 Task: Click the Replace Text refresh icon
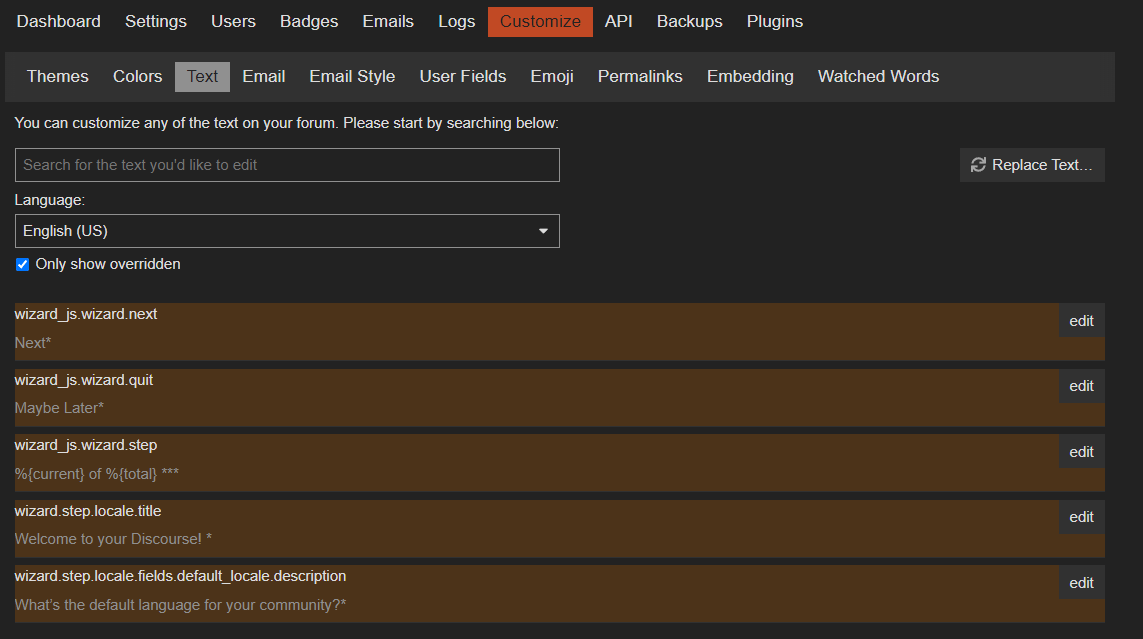(x=978, y=165)
